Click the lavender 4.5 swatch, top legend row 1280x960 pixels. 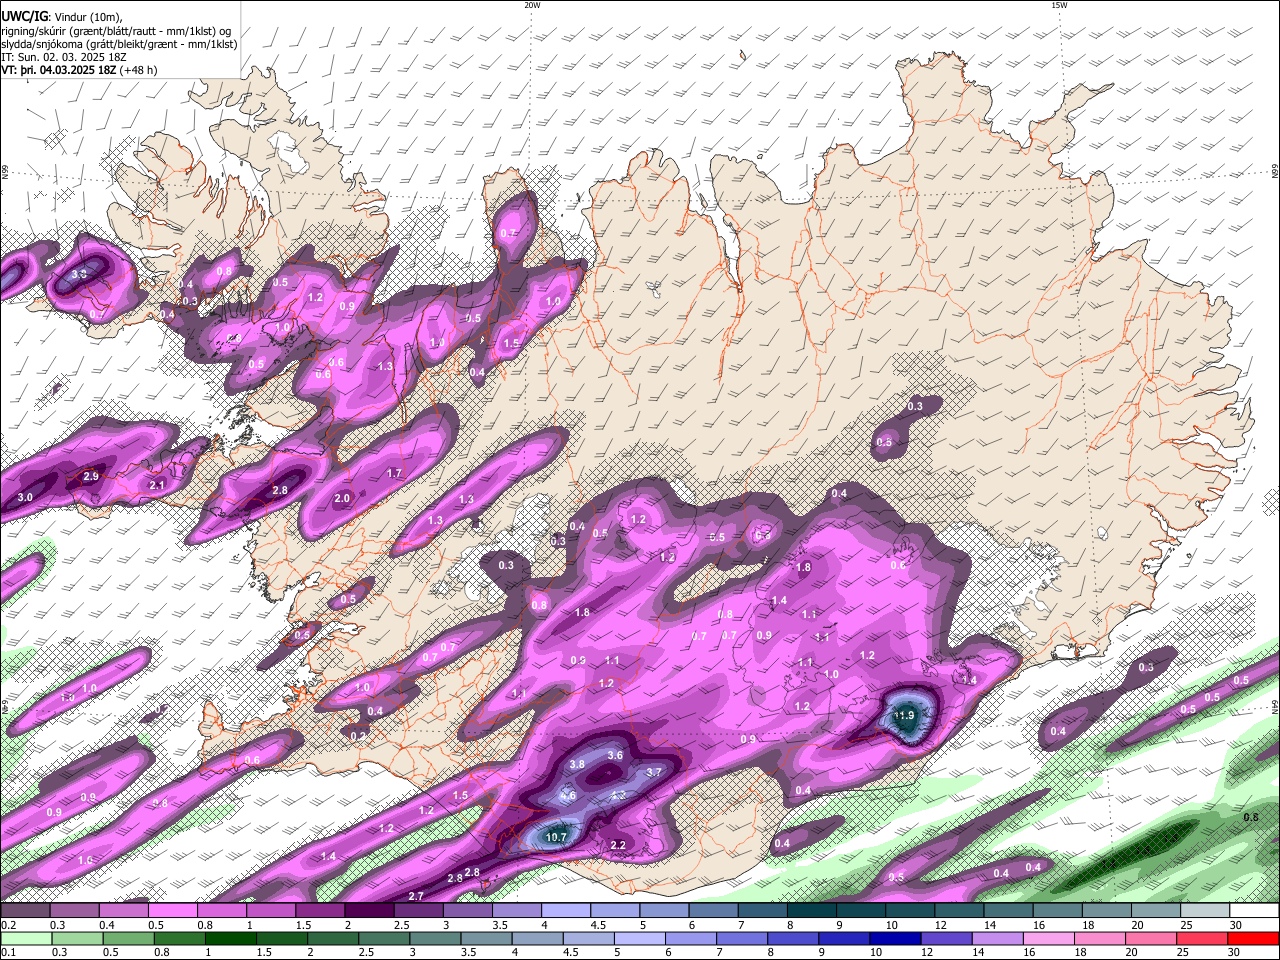click(615, 911)
